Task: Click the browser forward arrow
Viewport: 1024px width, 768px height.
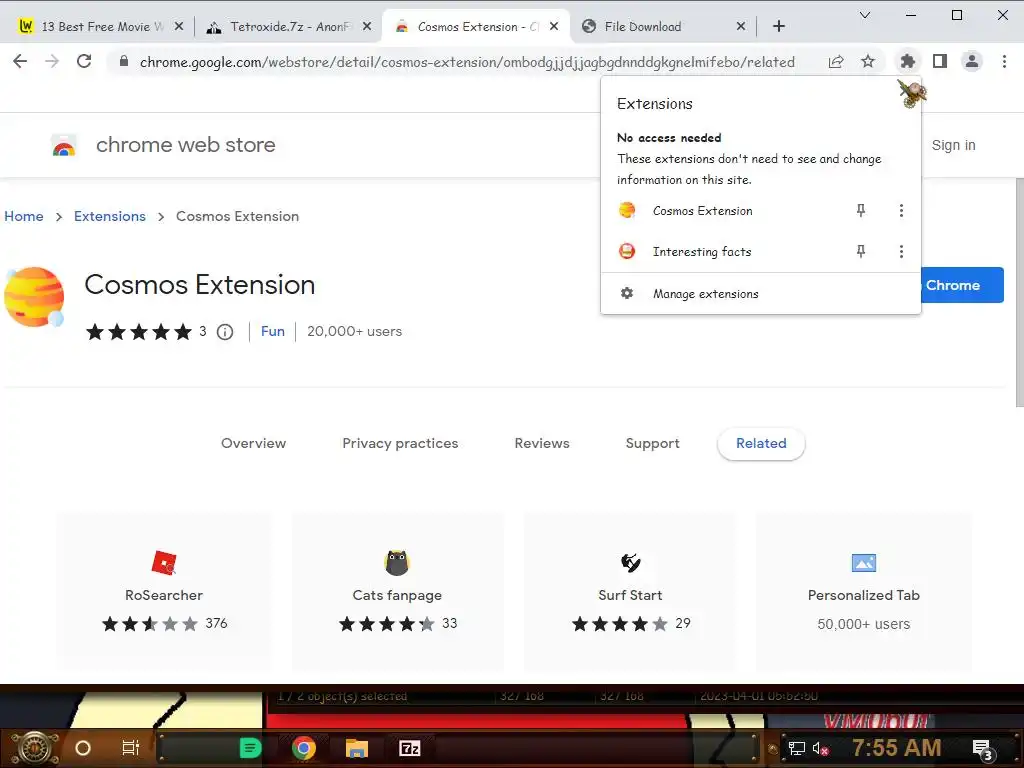Action: [x=52, y=61]
